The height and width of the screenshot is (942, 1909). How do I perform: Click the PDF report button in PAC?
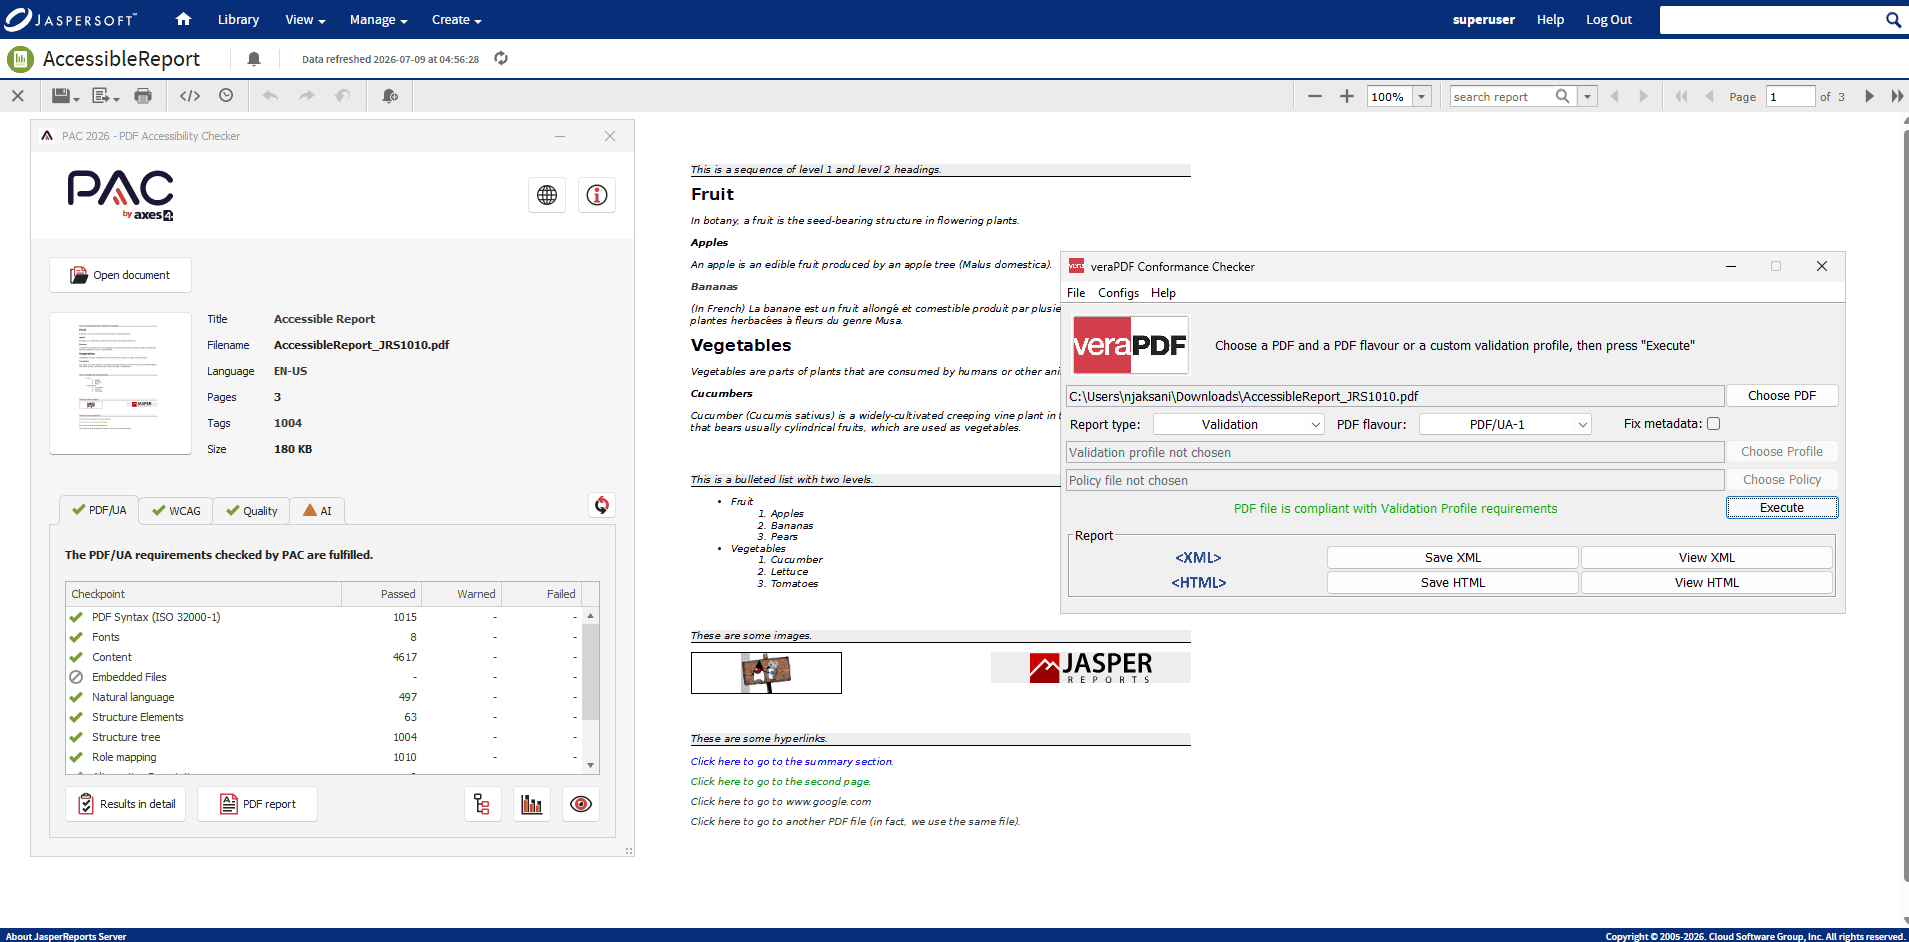(257, 804)
